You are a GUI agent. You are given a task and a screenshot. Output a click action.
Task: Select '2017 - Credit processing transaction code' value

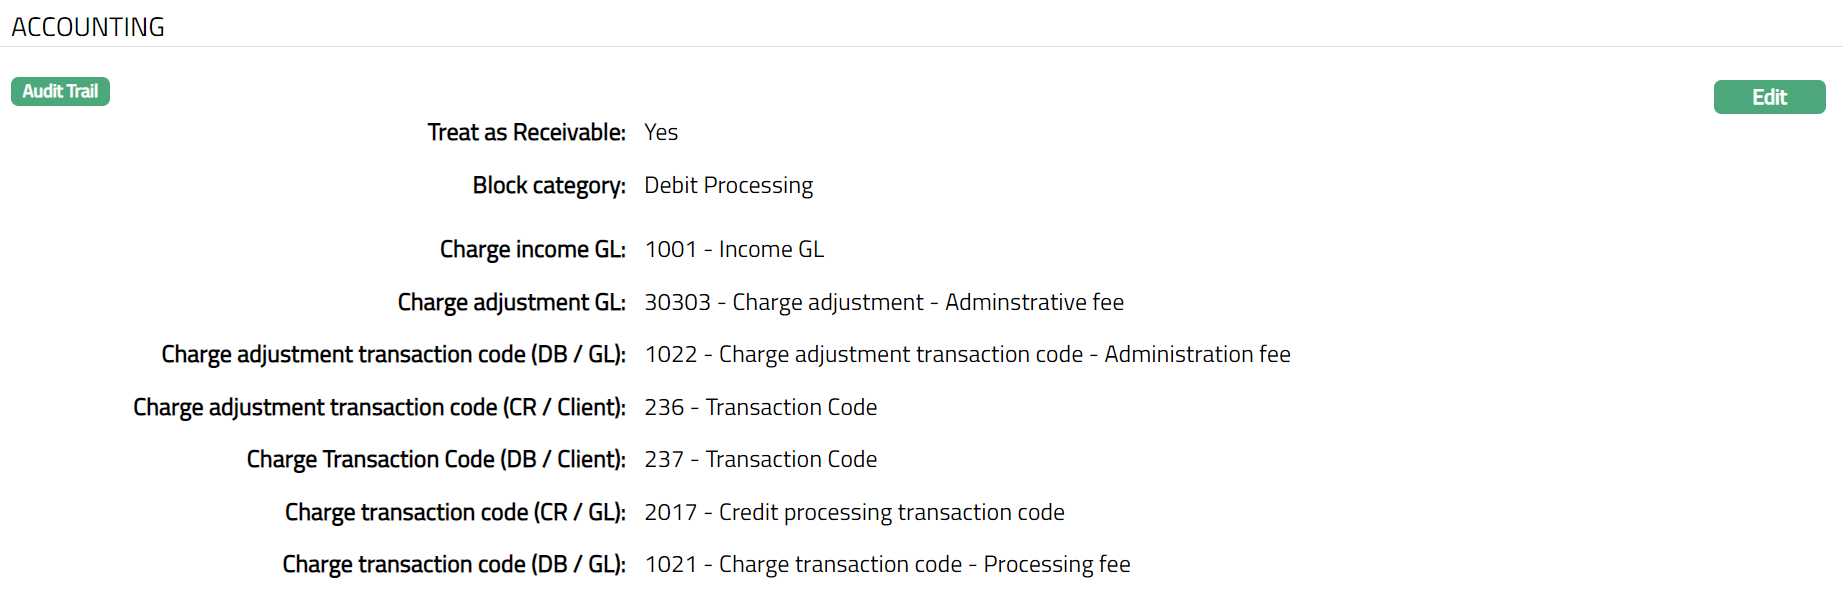click(x=854, y=512)
